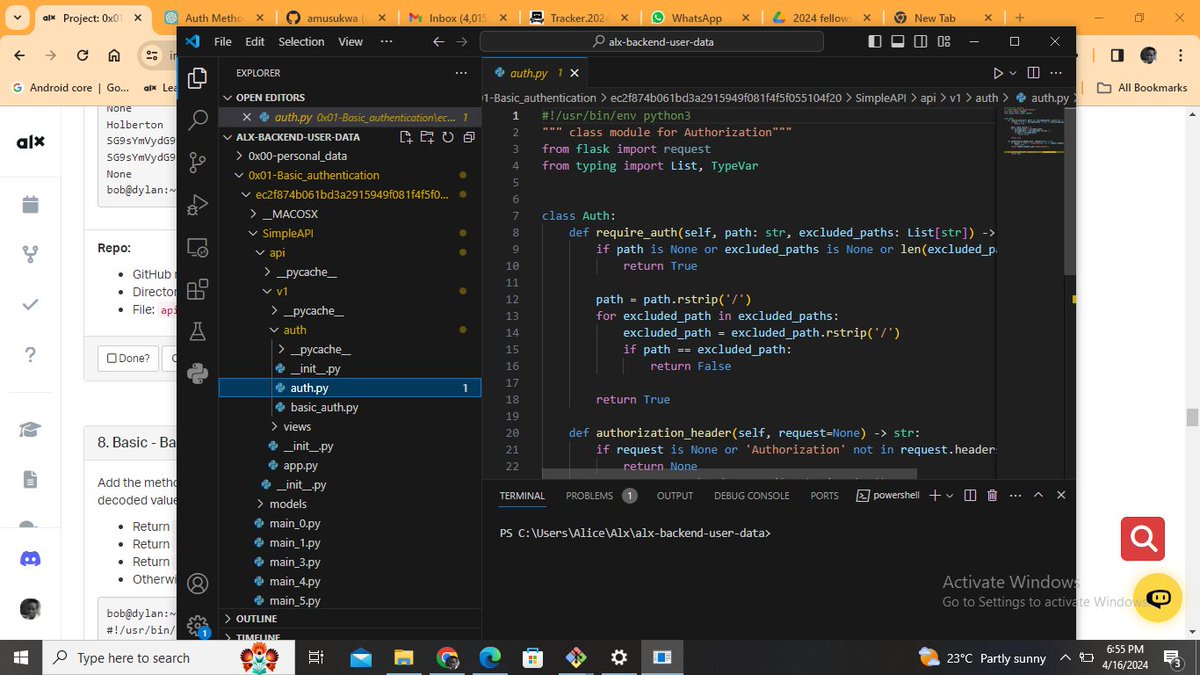Screen dimensions: 1200x675
Task: Open Chrome from the Windows taskbar
Action: [x=447, y=657]
